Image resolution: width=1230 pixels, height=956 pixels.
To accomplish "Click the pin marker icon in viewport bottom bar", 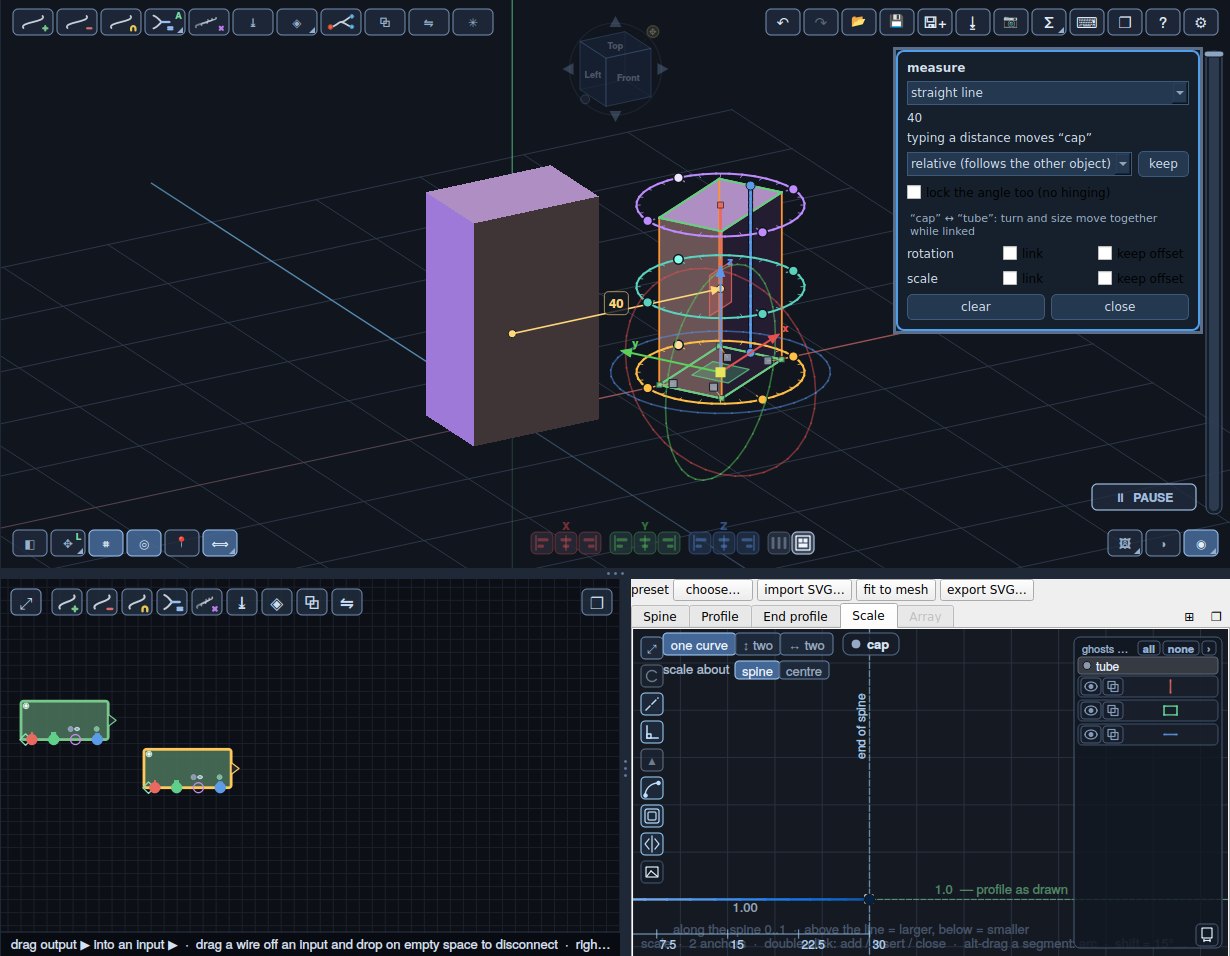I will point(182,543).
